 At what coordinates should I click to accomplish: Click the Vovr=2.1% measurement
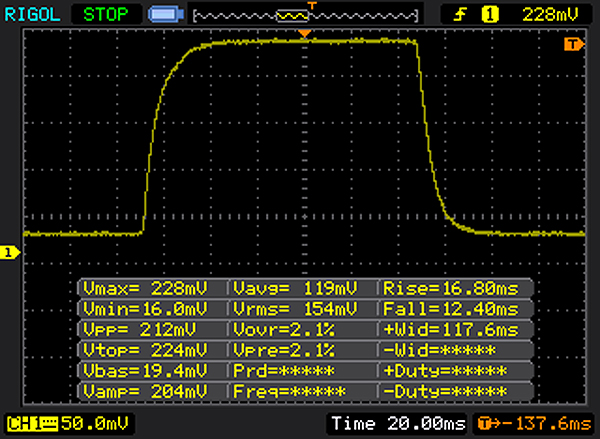click(x=284, y=329)
